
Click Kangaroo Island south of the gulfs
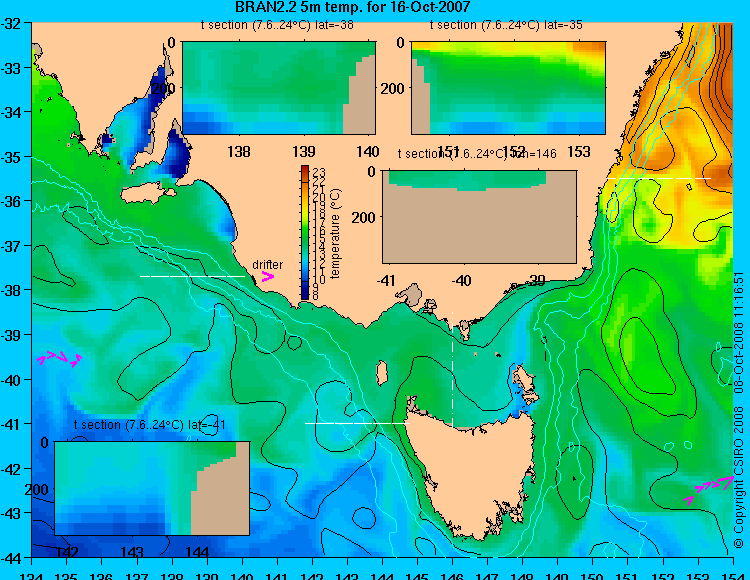tap(145, 194)
